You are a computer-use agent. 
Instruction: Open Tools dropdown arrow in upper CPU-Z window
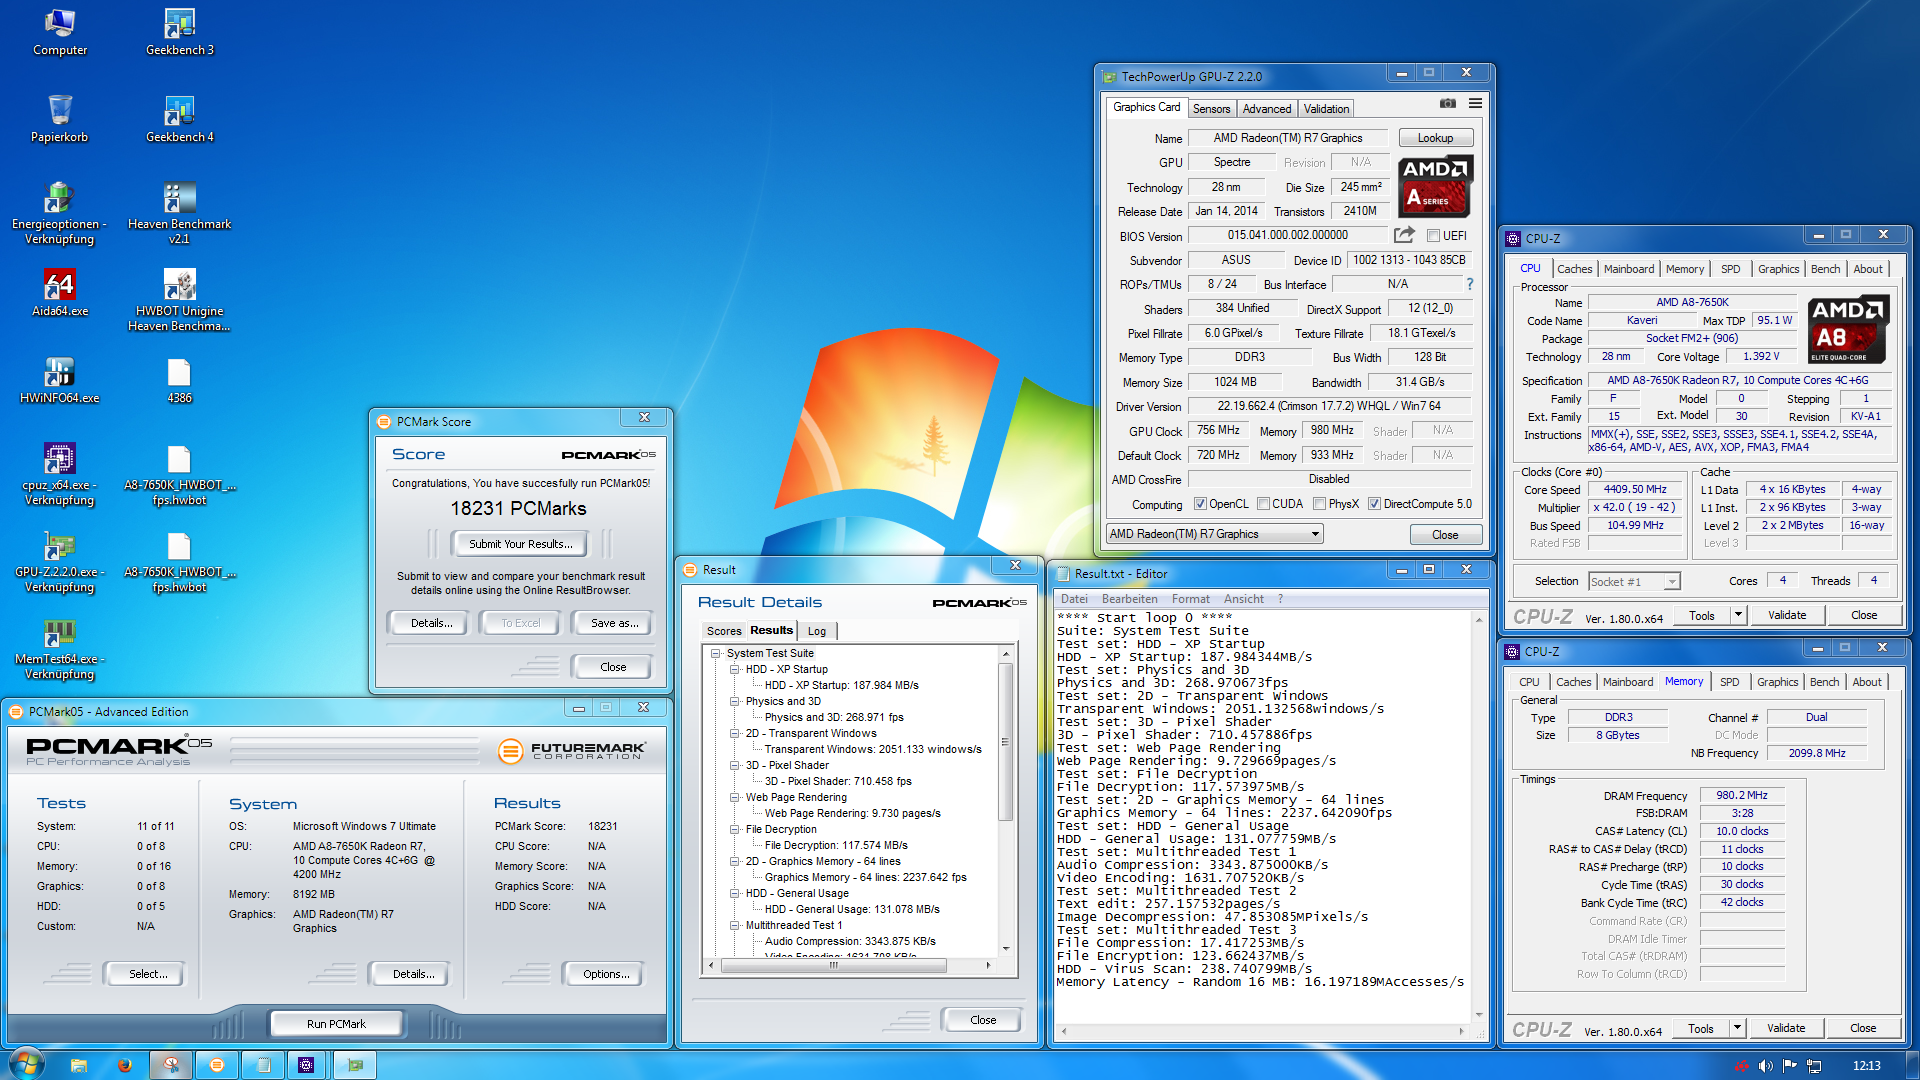1738,615
